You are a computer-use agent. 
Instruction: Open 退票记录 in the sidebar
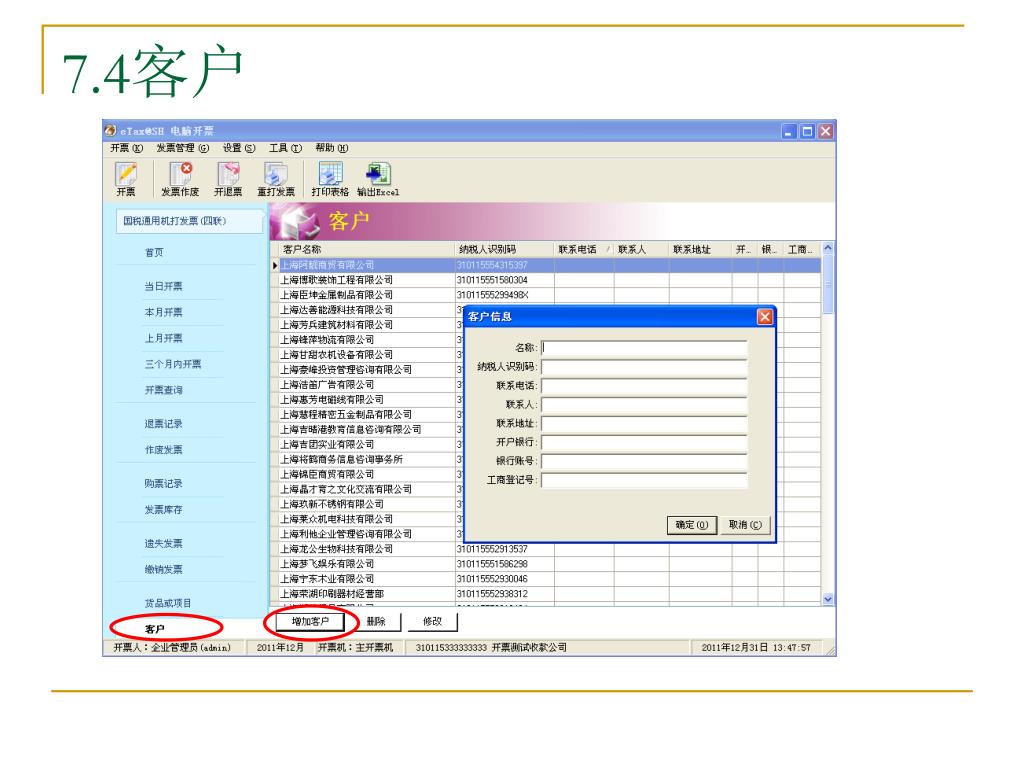pos(163,424)
